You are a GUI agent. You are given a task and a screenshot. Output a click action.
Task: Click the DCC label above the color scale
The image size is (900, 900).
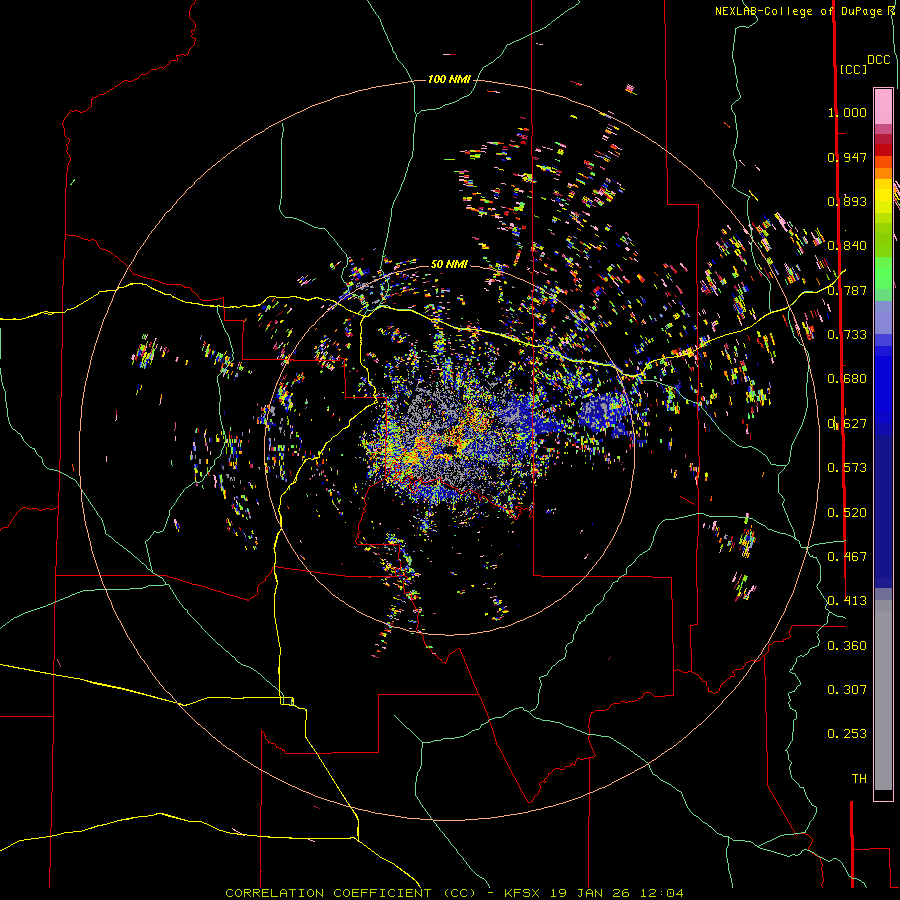[x=878, y=60]
